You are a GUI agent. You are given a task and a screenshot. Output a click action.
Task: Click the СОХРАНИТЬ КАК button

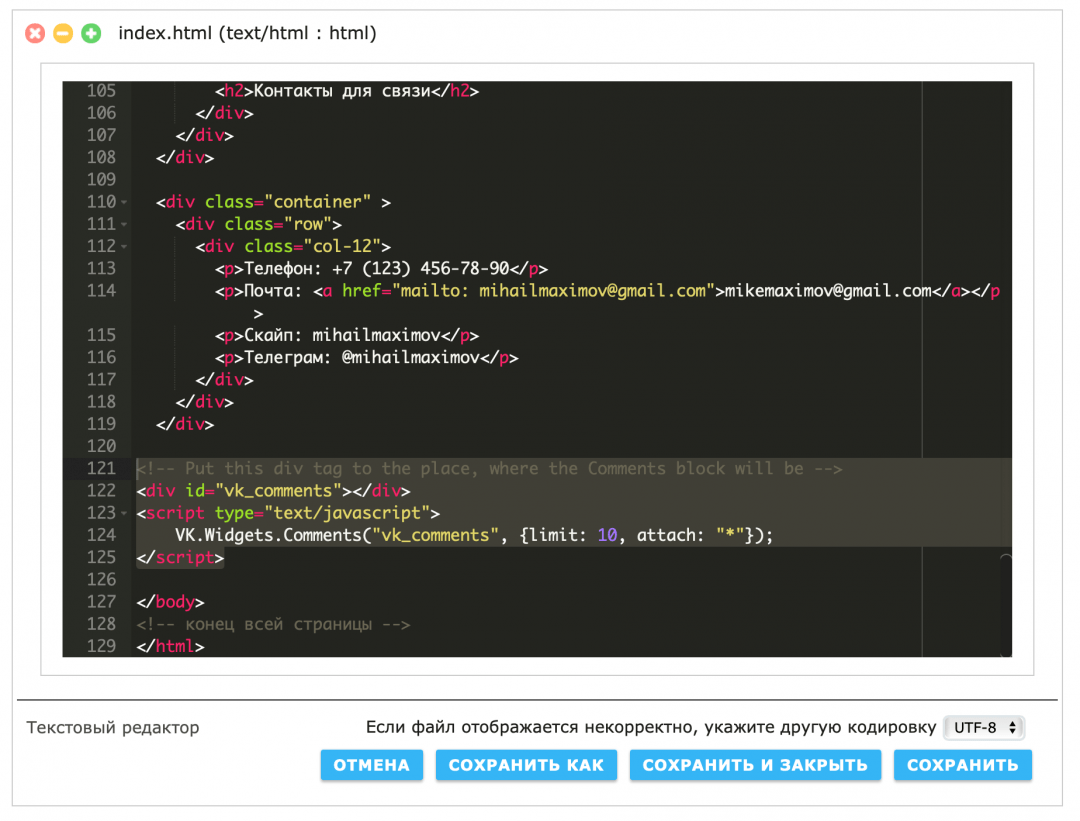click(526, 765)
